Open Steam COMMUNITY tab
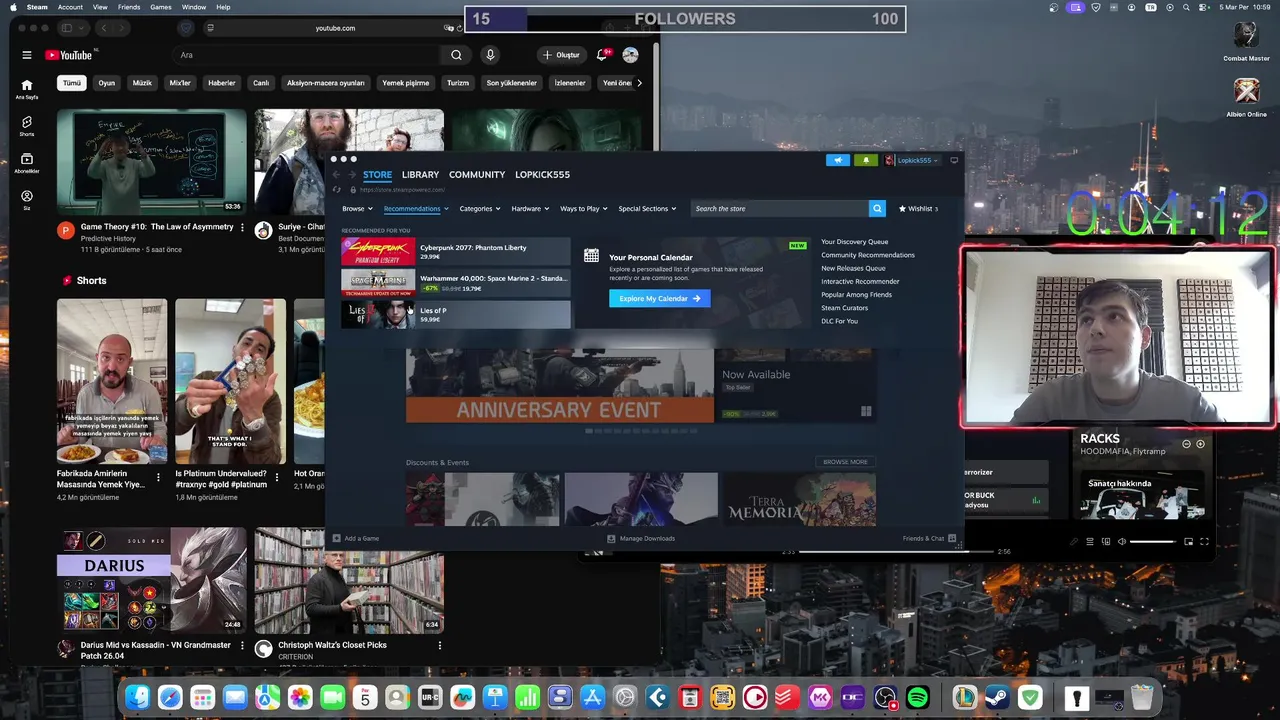The image size is (1280, 720). [x=477, y=175]
